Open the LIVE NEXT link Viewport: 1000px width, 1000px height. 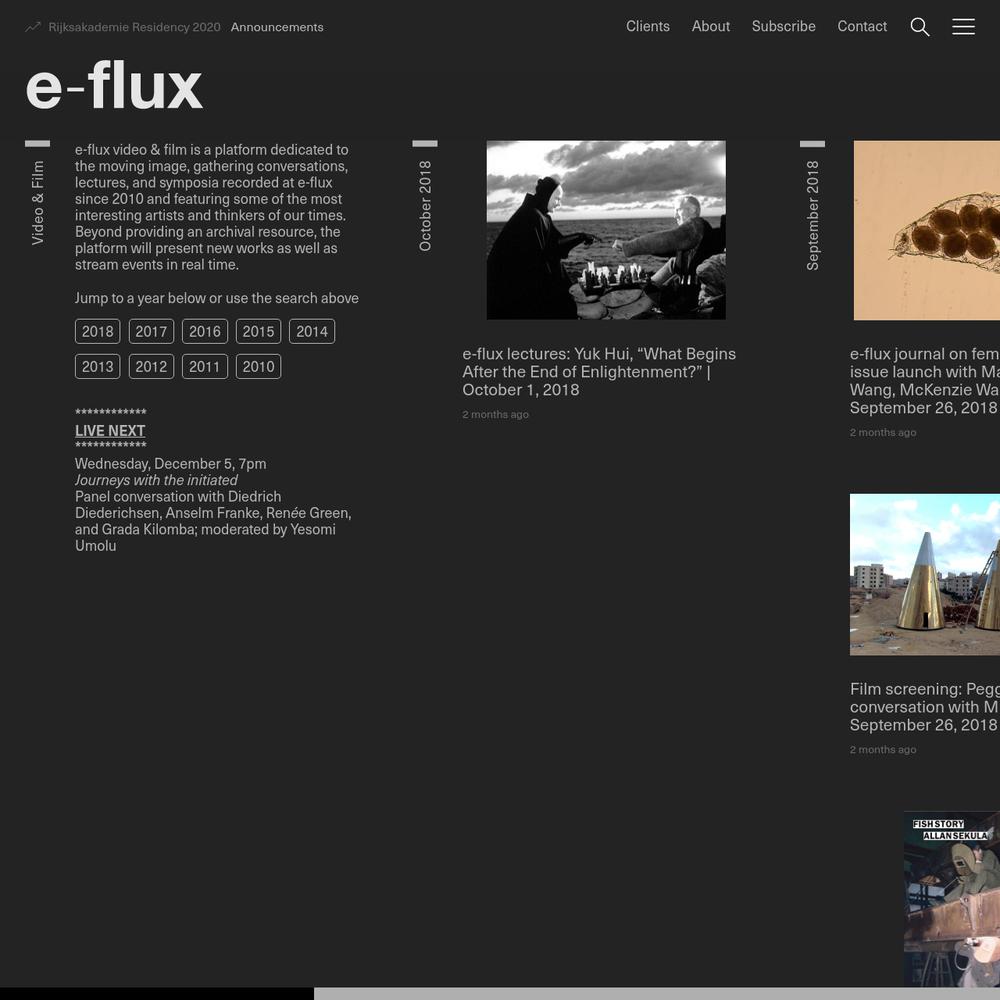110,431
